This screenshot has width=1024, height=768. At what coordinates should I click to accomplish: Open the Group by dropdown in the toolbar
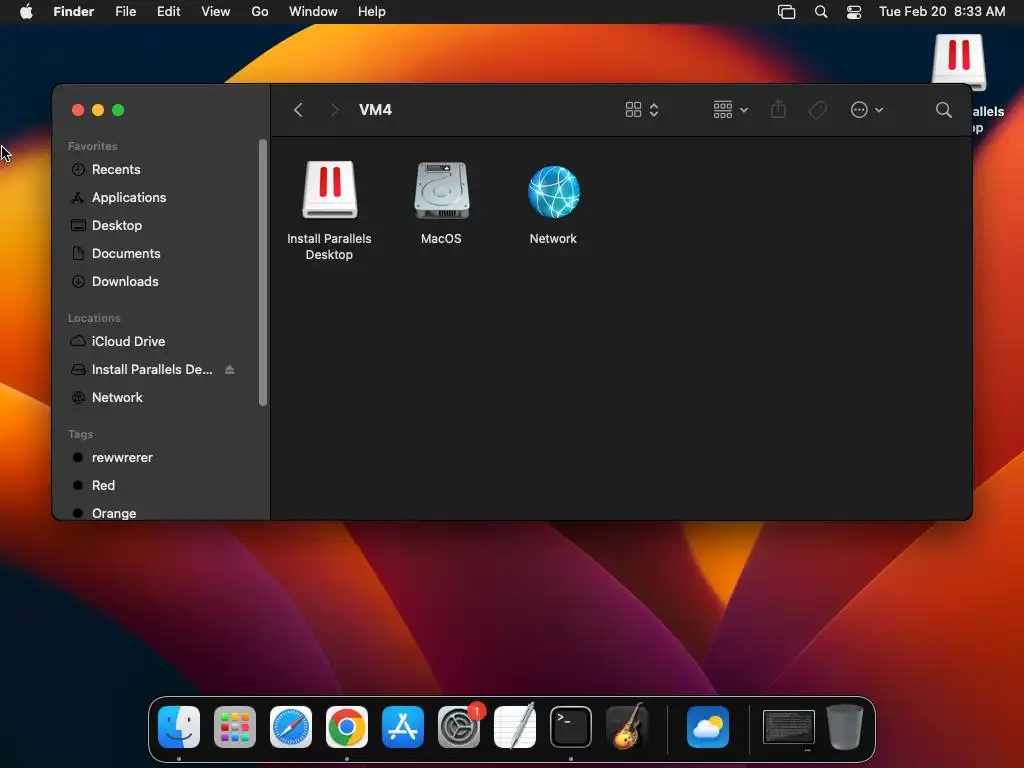730,110
